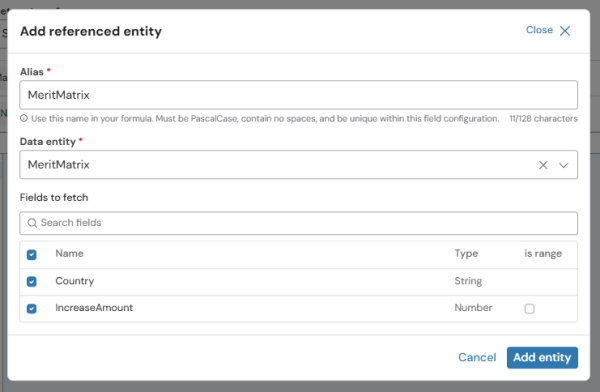Click into the Search fields box
Screen dimensions: 600x392
point(298,223)
